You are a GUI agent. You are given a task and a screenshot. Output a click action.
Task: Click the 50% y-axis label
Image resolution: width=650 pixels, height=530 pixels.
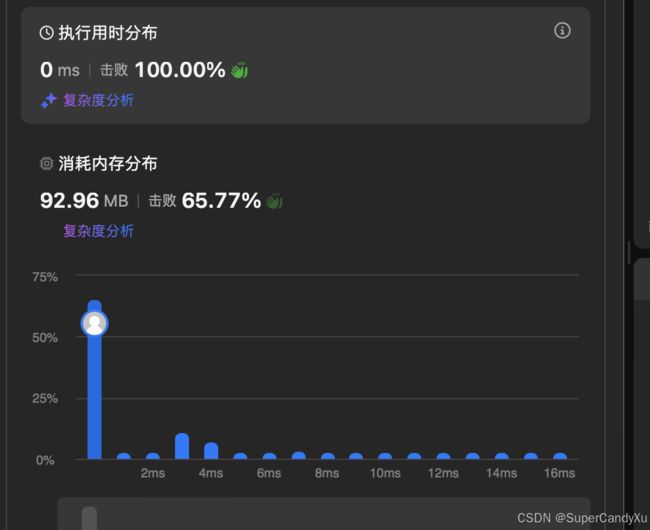[45, 338]
